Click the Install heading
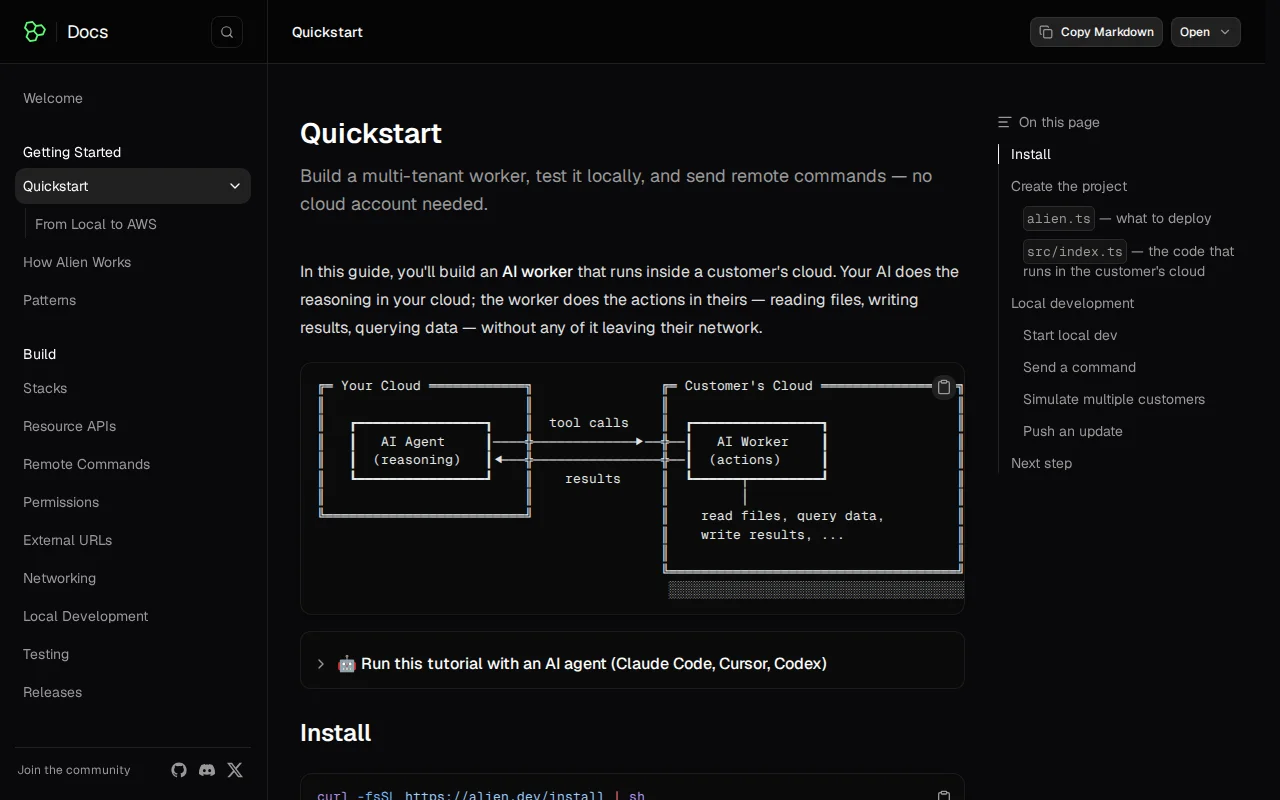The width and height of the screenshot is (1280, 800). tap(335, 733)
